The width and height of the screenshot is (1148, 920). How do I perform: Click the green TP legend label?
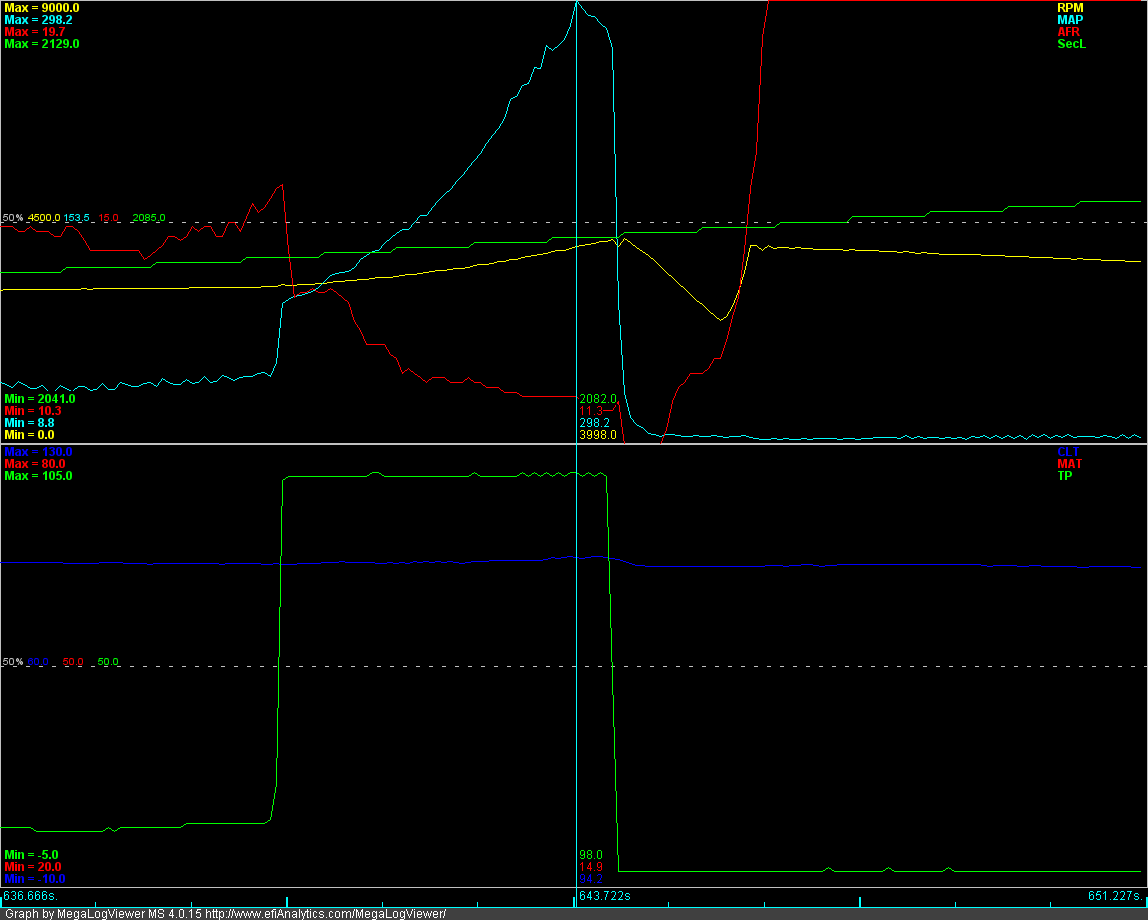(1065, 476)
